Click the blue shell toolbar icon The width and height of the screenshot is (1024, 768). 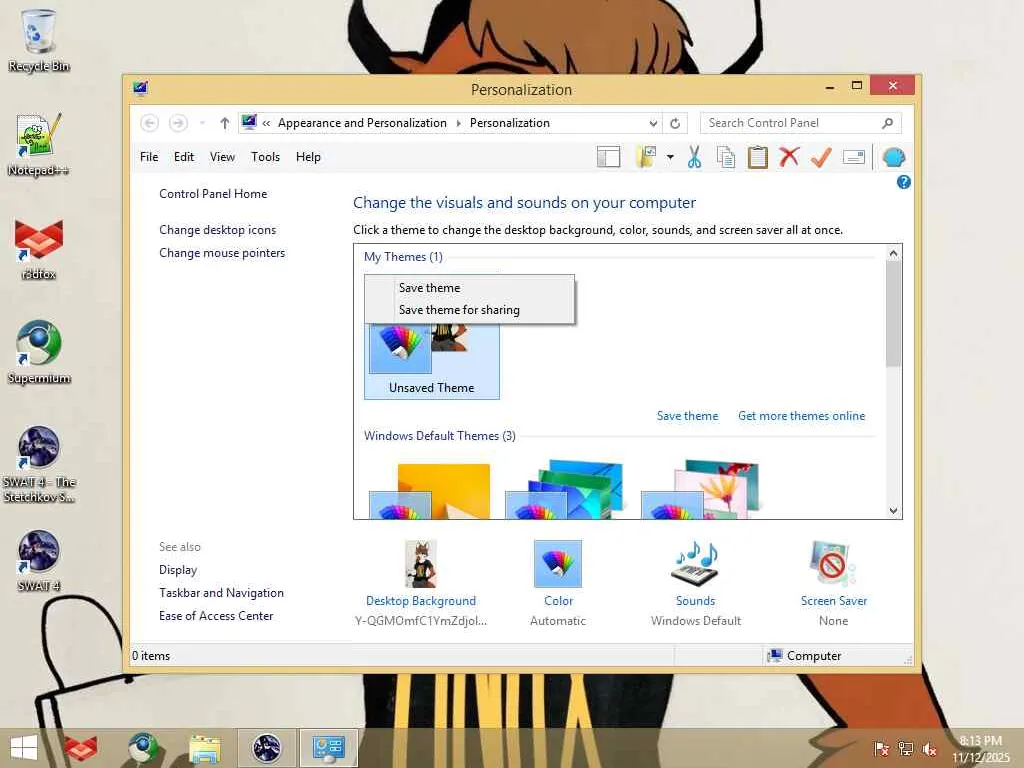point(893,157)
